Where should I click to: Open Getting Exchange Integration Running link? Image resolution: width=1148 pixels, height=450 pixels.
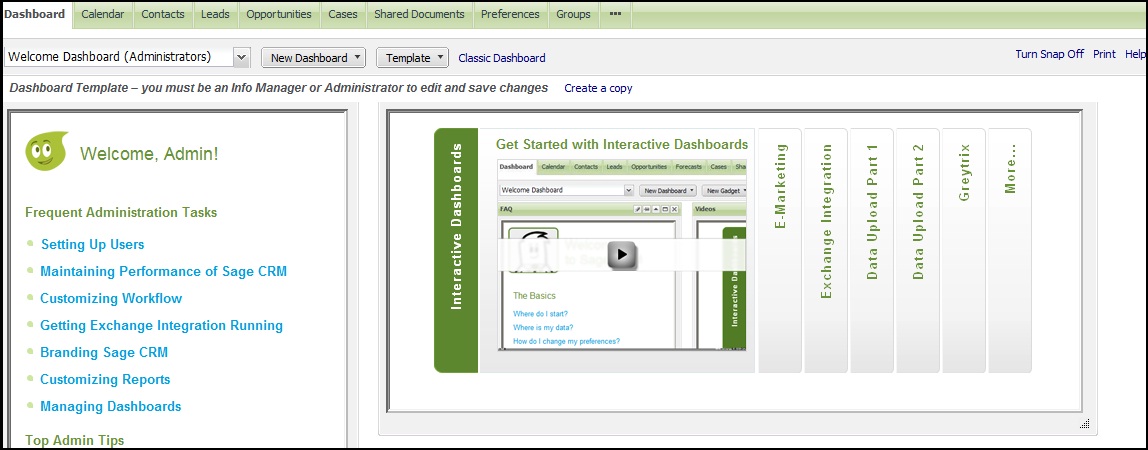(x=161, y=326)
